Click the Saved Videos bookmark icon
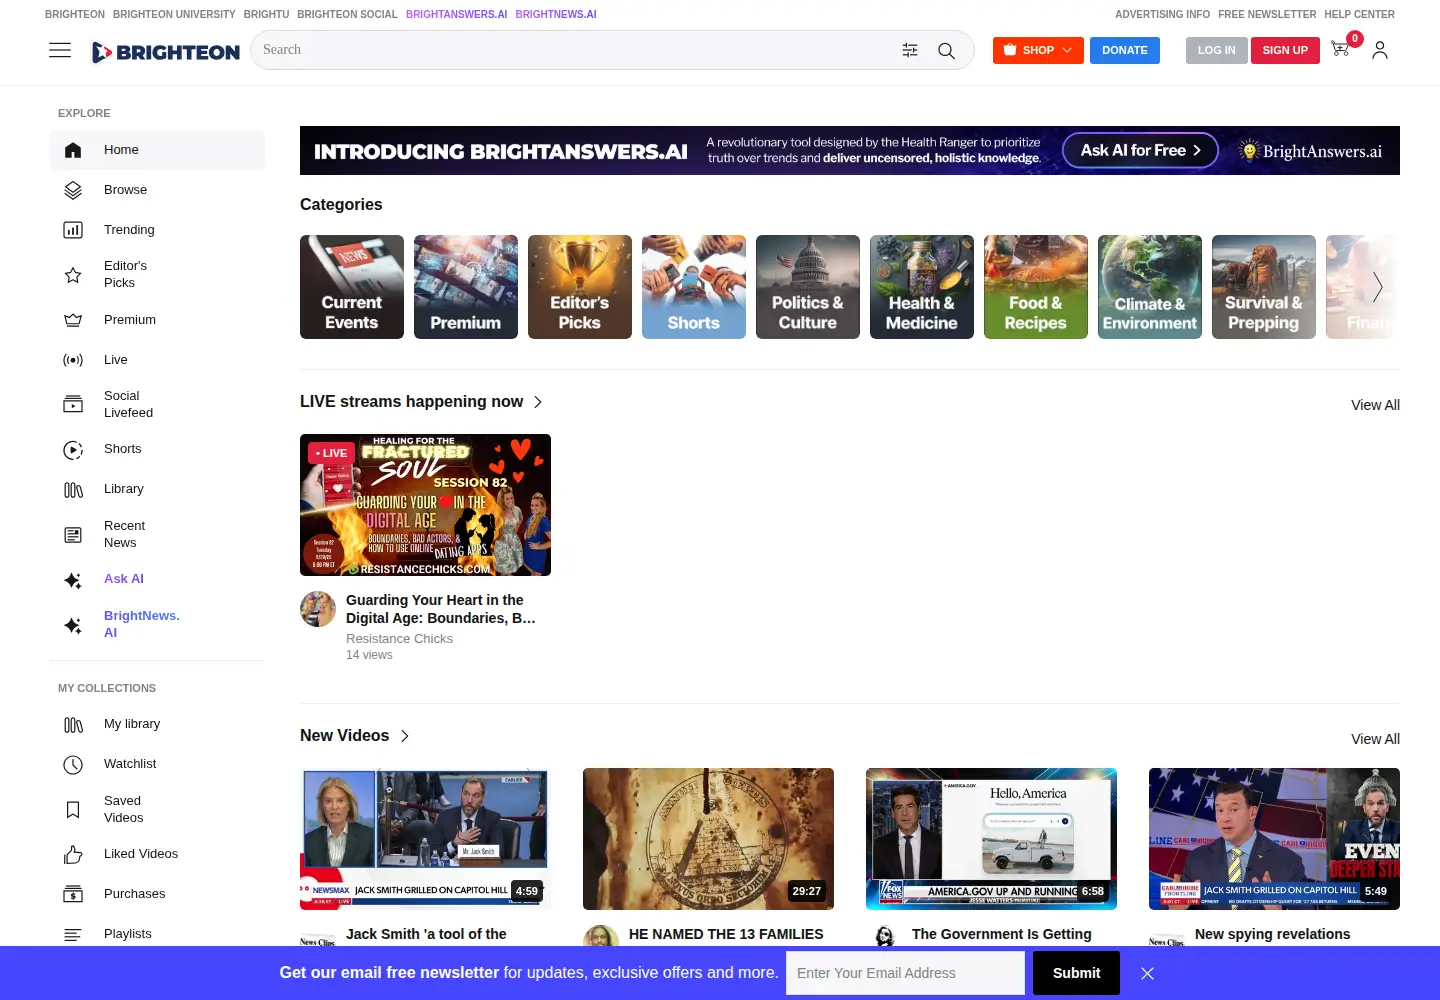The image size is (1440, 1000). [73, 810]
